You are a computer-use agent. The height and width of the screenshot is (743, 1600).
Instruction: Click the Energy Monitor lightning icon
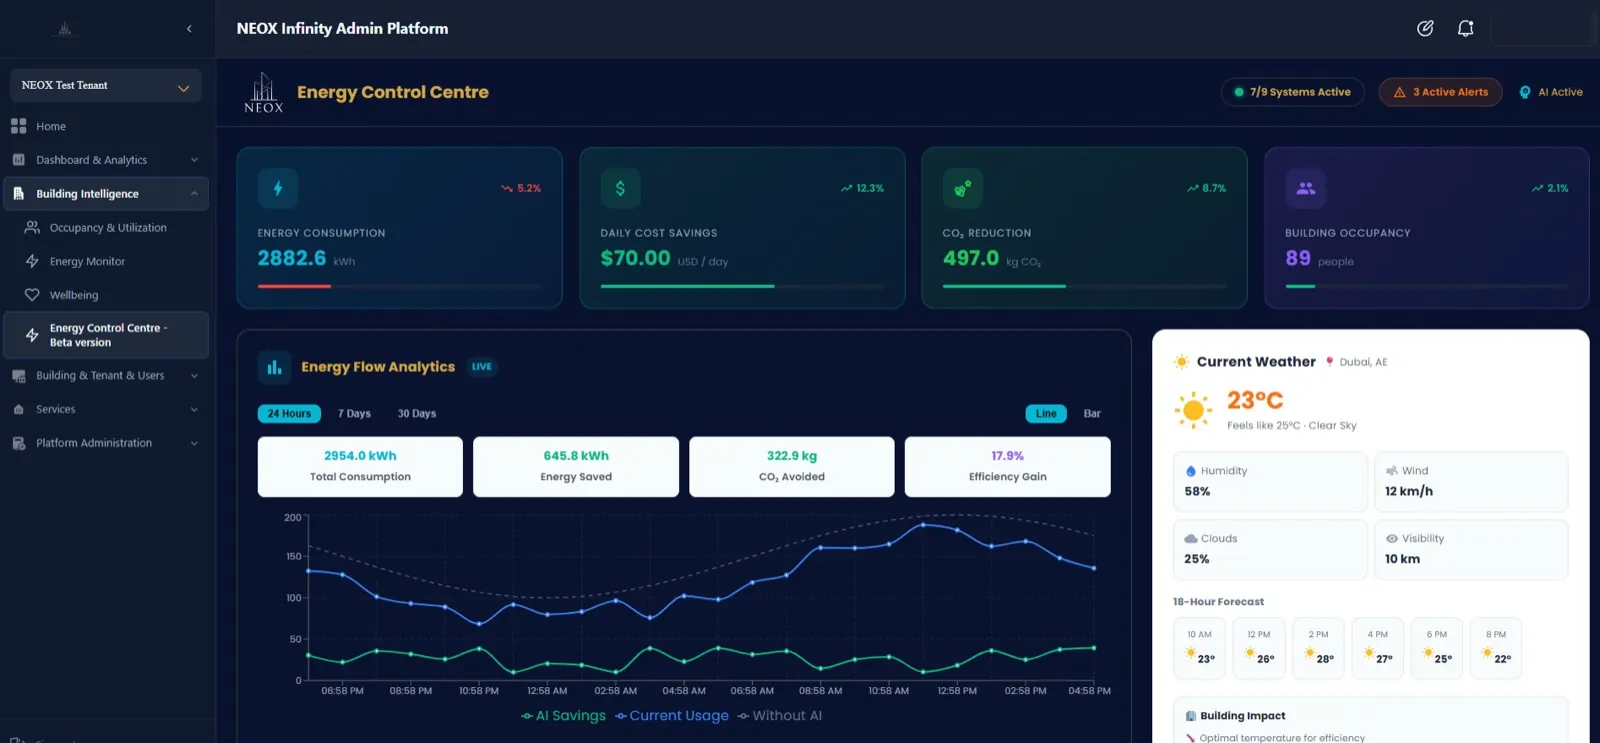[32, 261]
